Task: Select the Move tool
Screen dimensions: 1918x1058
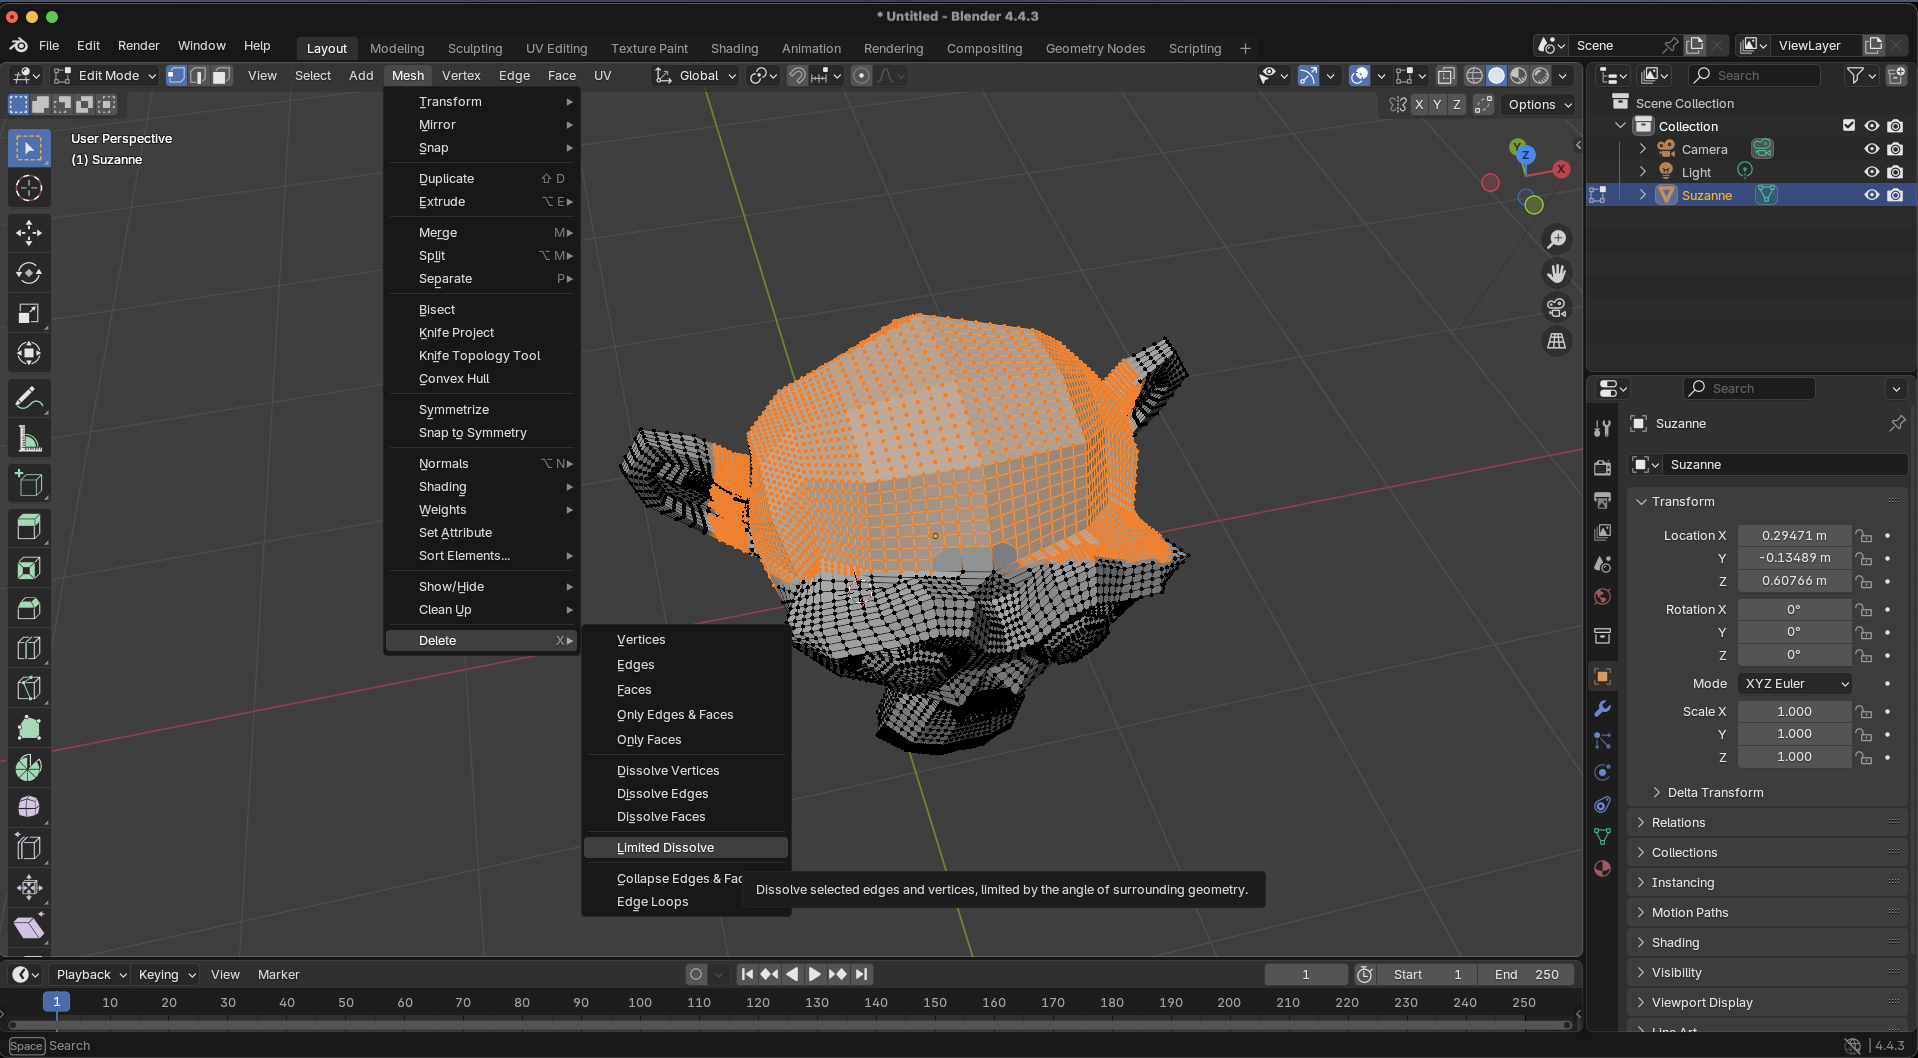Action: pos(29,233)
